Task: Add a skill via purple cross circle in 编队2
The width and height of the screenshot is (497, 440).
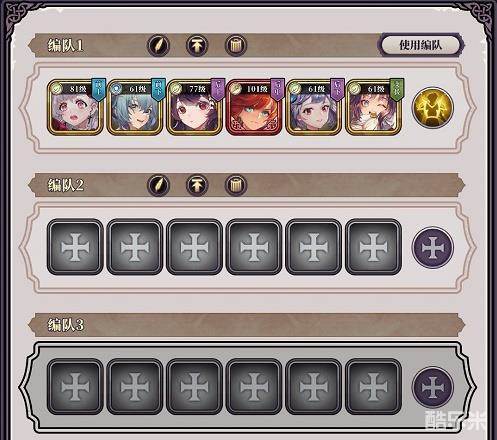Action: pos(433,247)
